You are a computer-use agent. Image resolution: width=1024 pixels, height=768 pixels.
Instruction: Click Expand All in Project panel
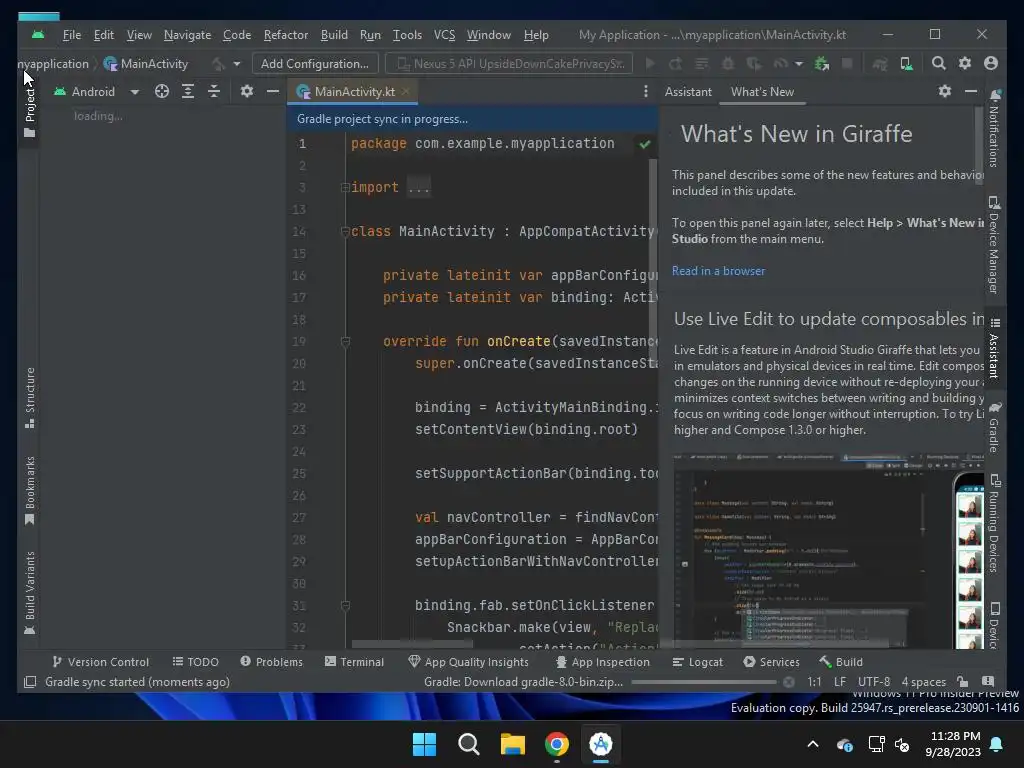point(188,91)
